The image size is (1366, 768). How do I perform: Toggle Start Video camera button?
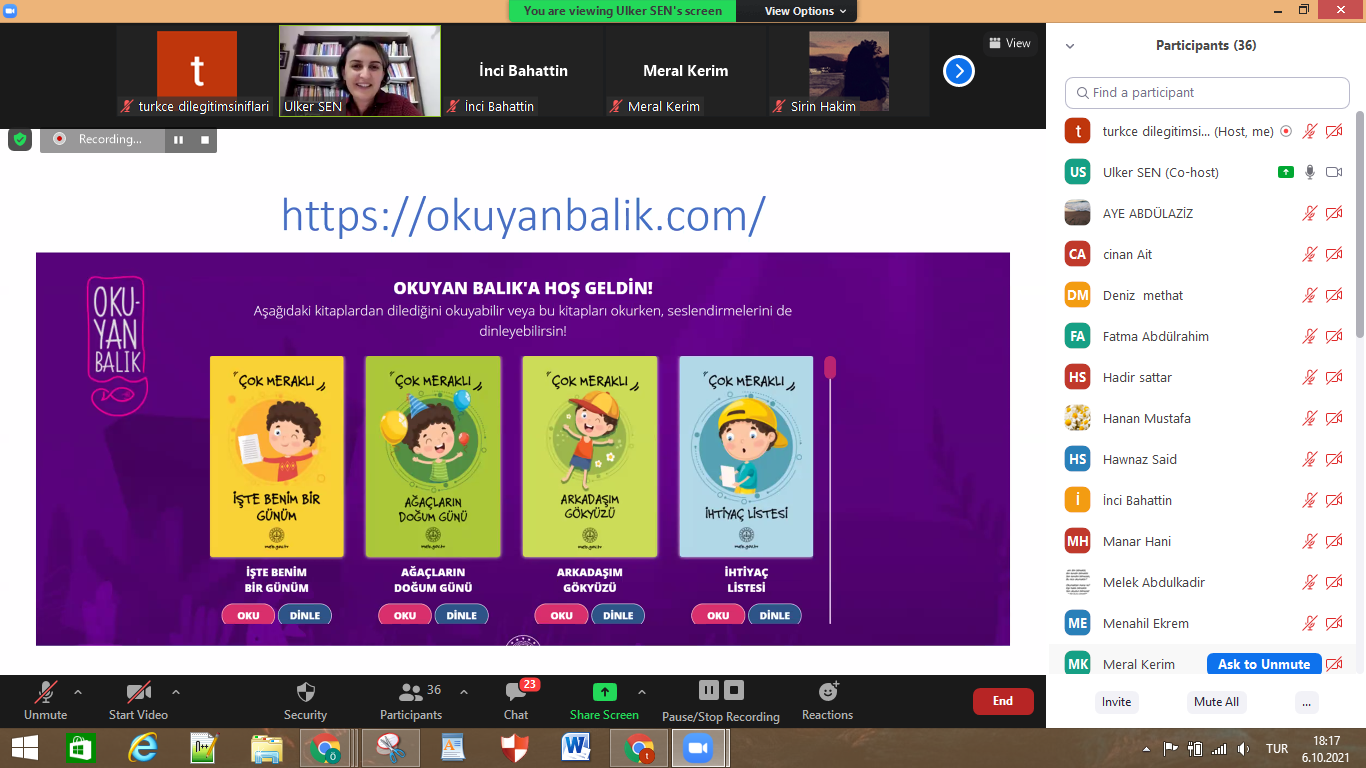[x=138, y=692]
